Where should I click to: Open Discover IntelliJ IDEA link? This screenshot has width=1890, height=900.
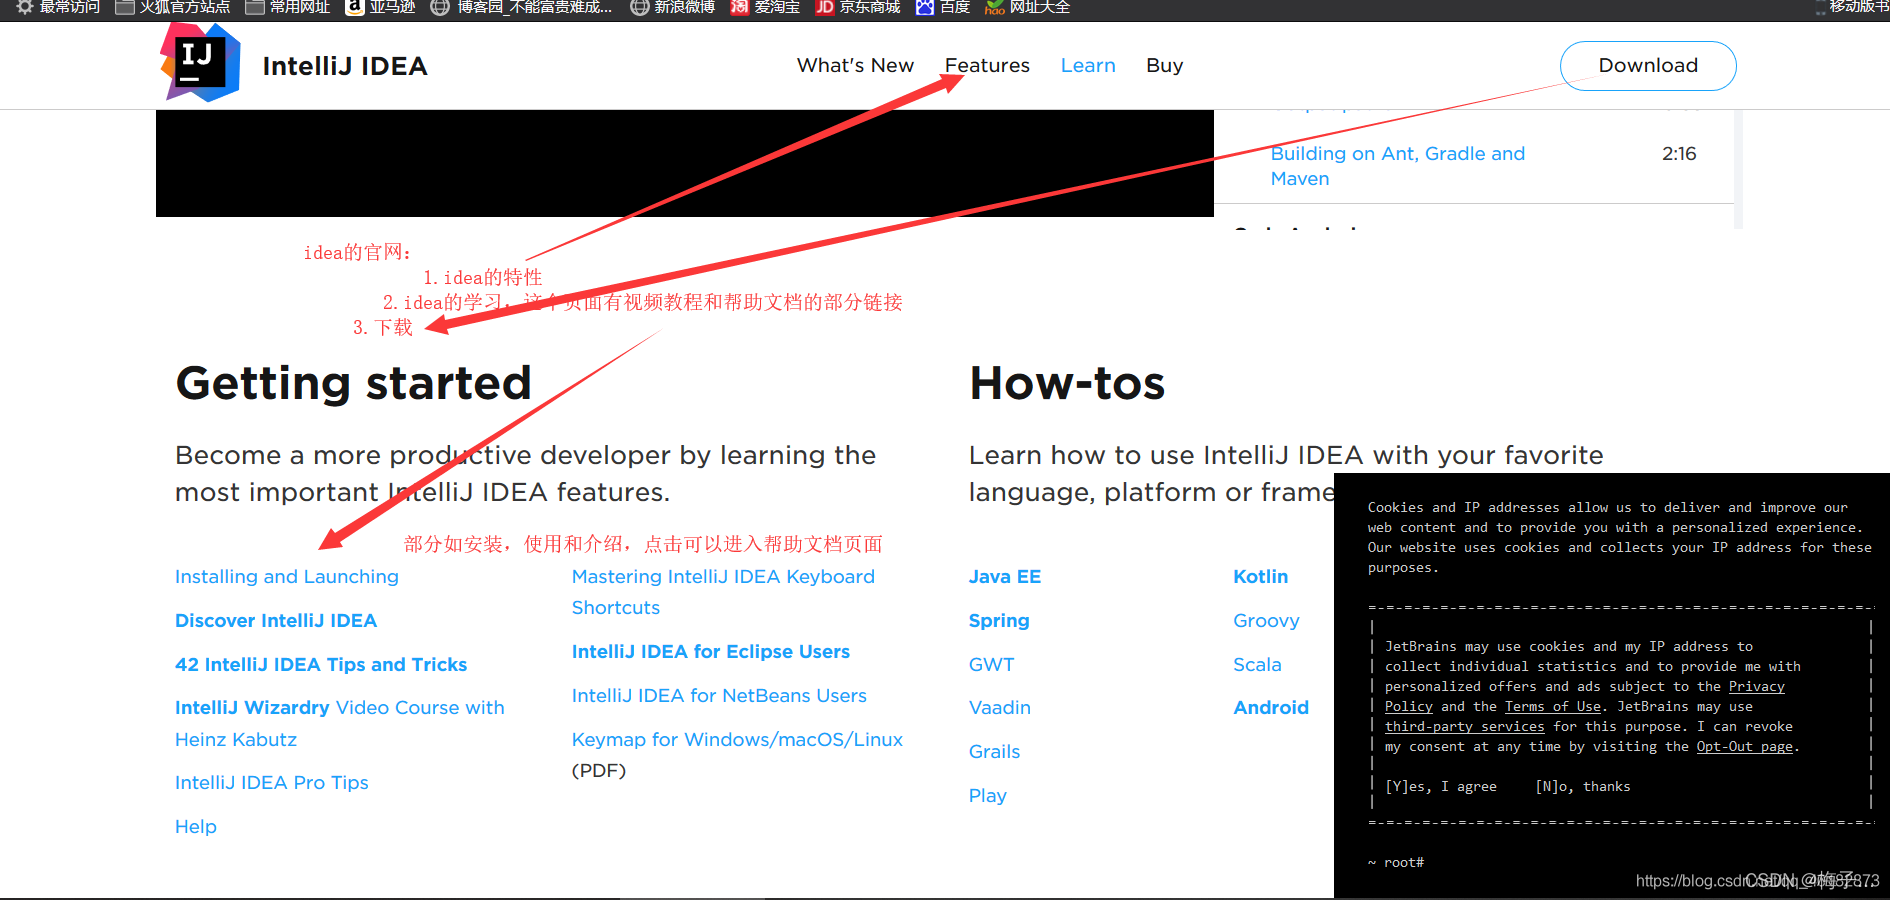(x=276, y=621)
